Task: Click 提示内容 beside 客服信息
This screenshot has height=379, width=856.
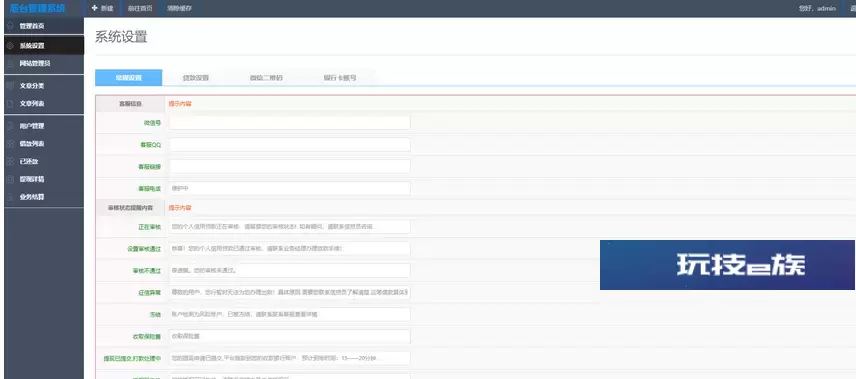Action: [180, 104]
